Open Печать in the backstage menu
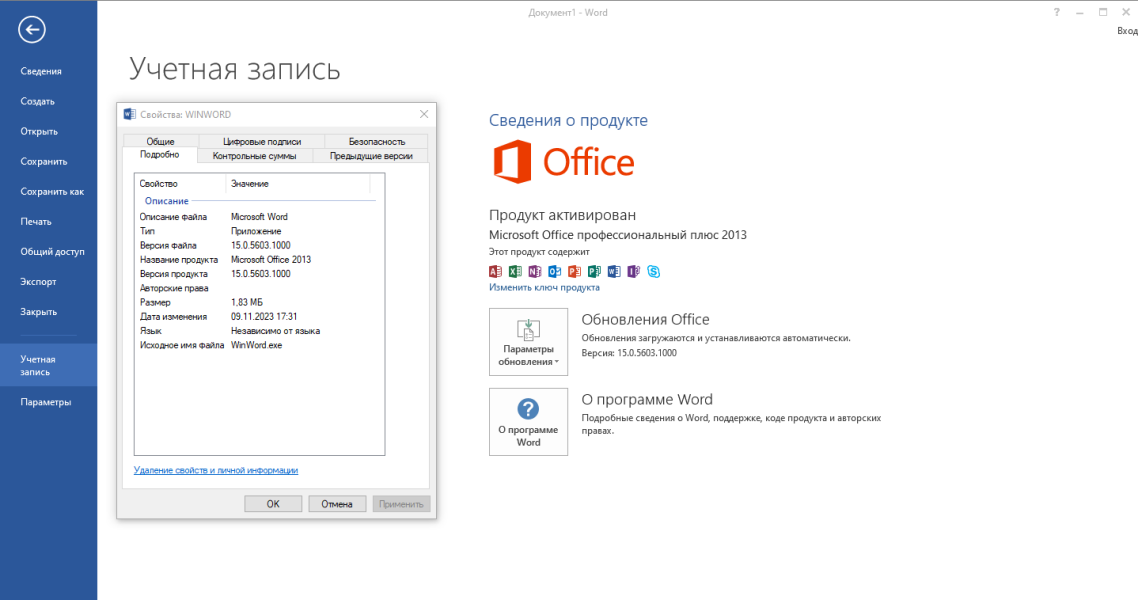 point(49,222)
